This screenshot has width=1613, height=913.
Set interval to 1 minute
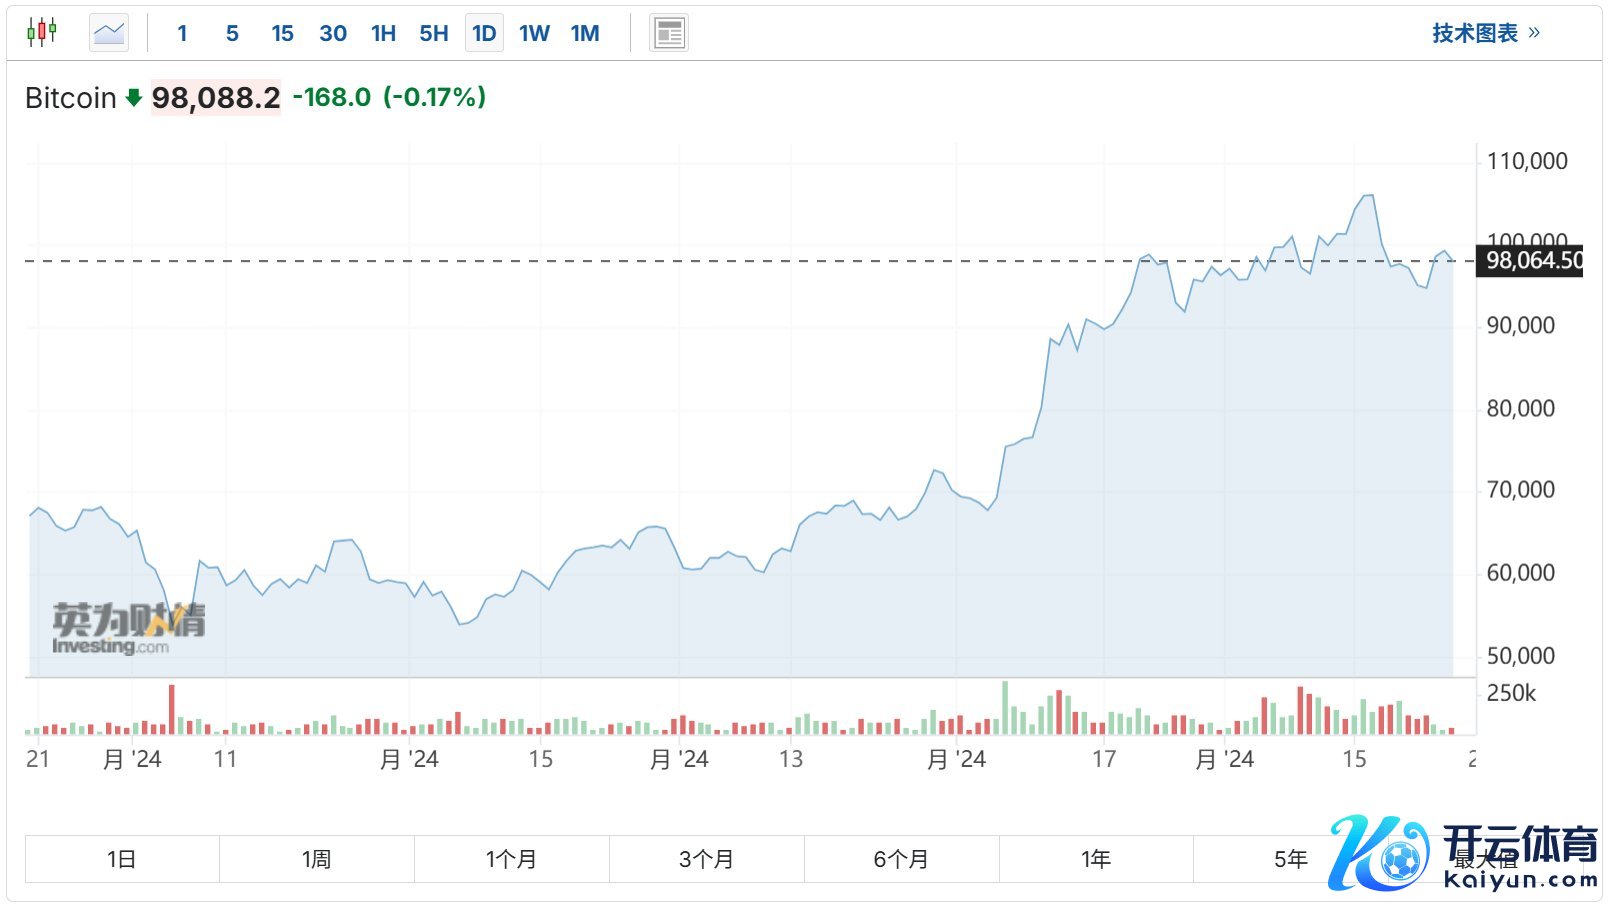click(x=182, y=33)
